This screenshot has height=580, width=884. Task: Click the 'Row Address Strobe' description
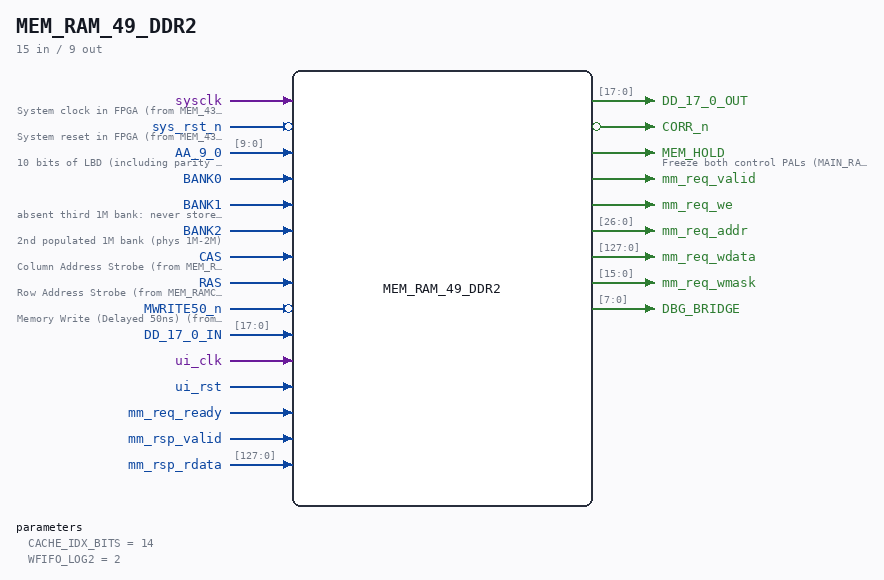pos(119,293)
